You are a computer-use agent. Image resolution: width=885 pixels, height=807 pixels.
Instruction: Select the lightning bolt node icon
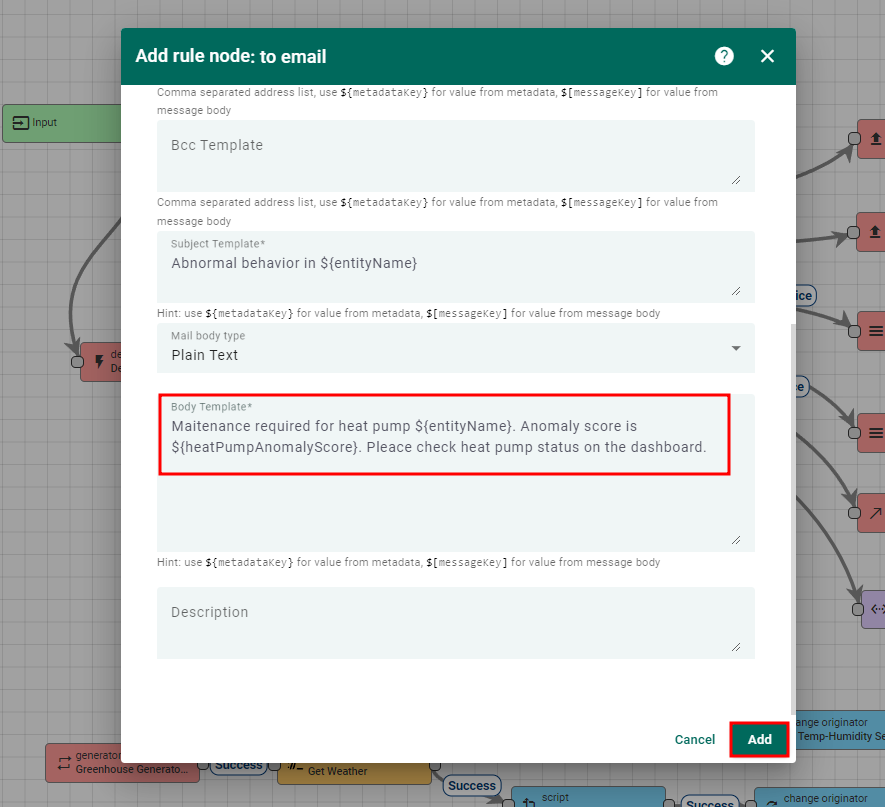point(99,361)
